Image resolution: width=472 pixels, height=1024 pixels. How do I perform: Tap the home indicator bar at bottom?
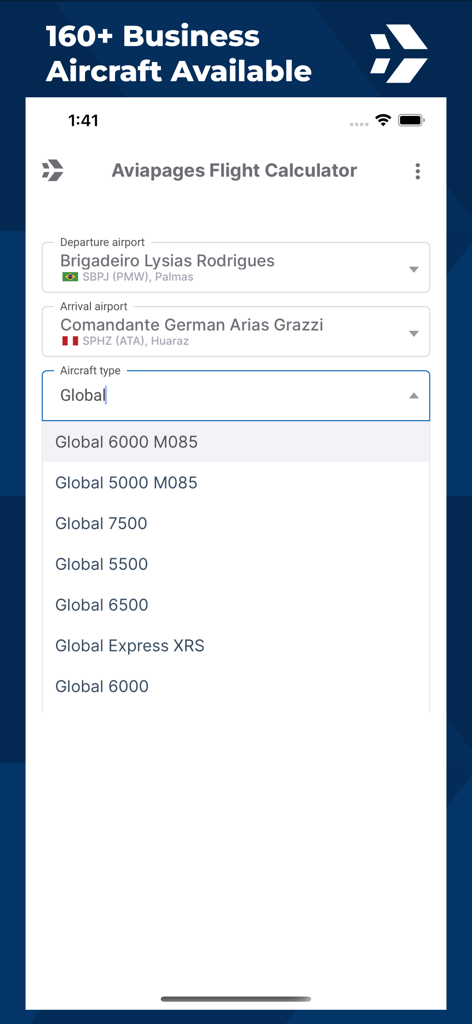[x=236, y=999]
